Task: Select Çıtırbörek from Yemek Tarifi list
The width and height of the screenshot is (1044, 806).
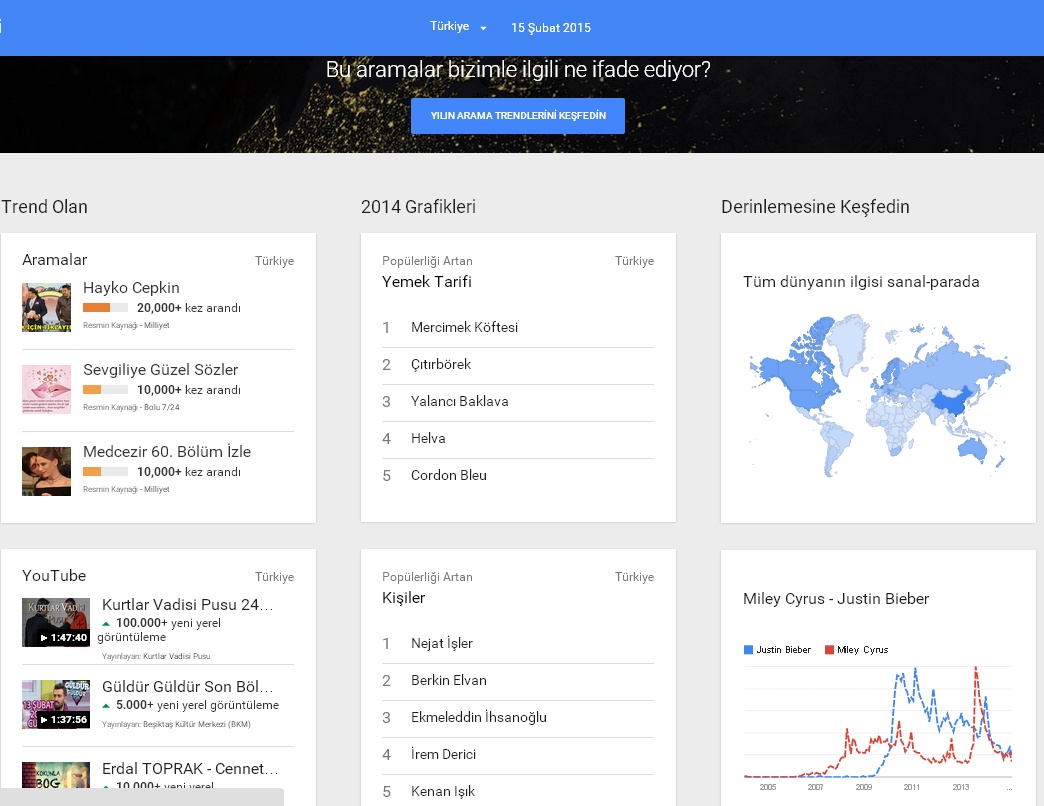Action: (x=440, y=364)
